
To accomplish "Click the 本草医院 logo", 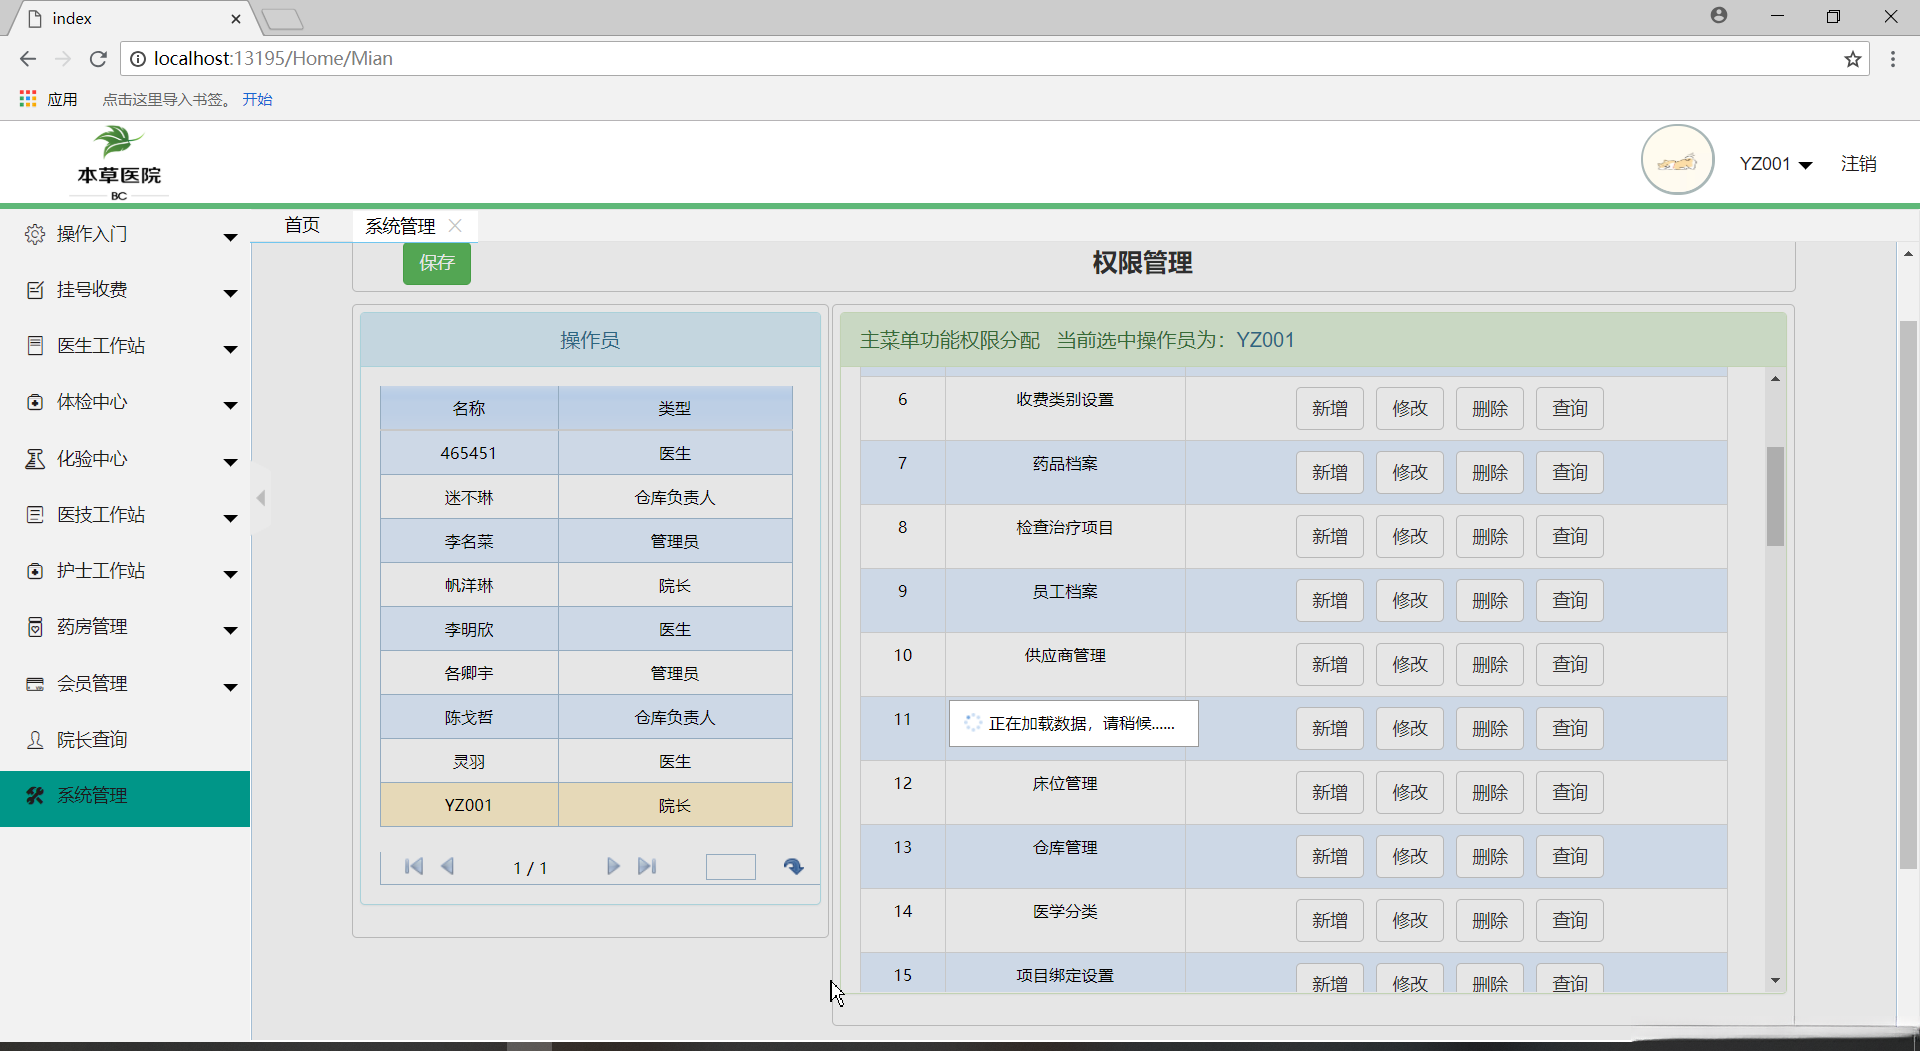I will point(119,163).
